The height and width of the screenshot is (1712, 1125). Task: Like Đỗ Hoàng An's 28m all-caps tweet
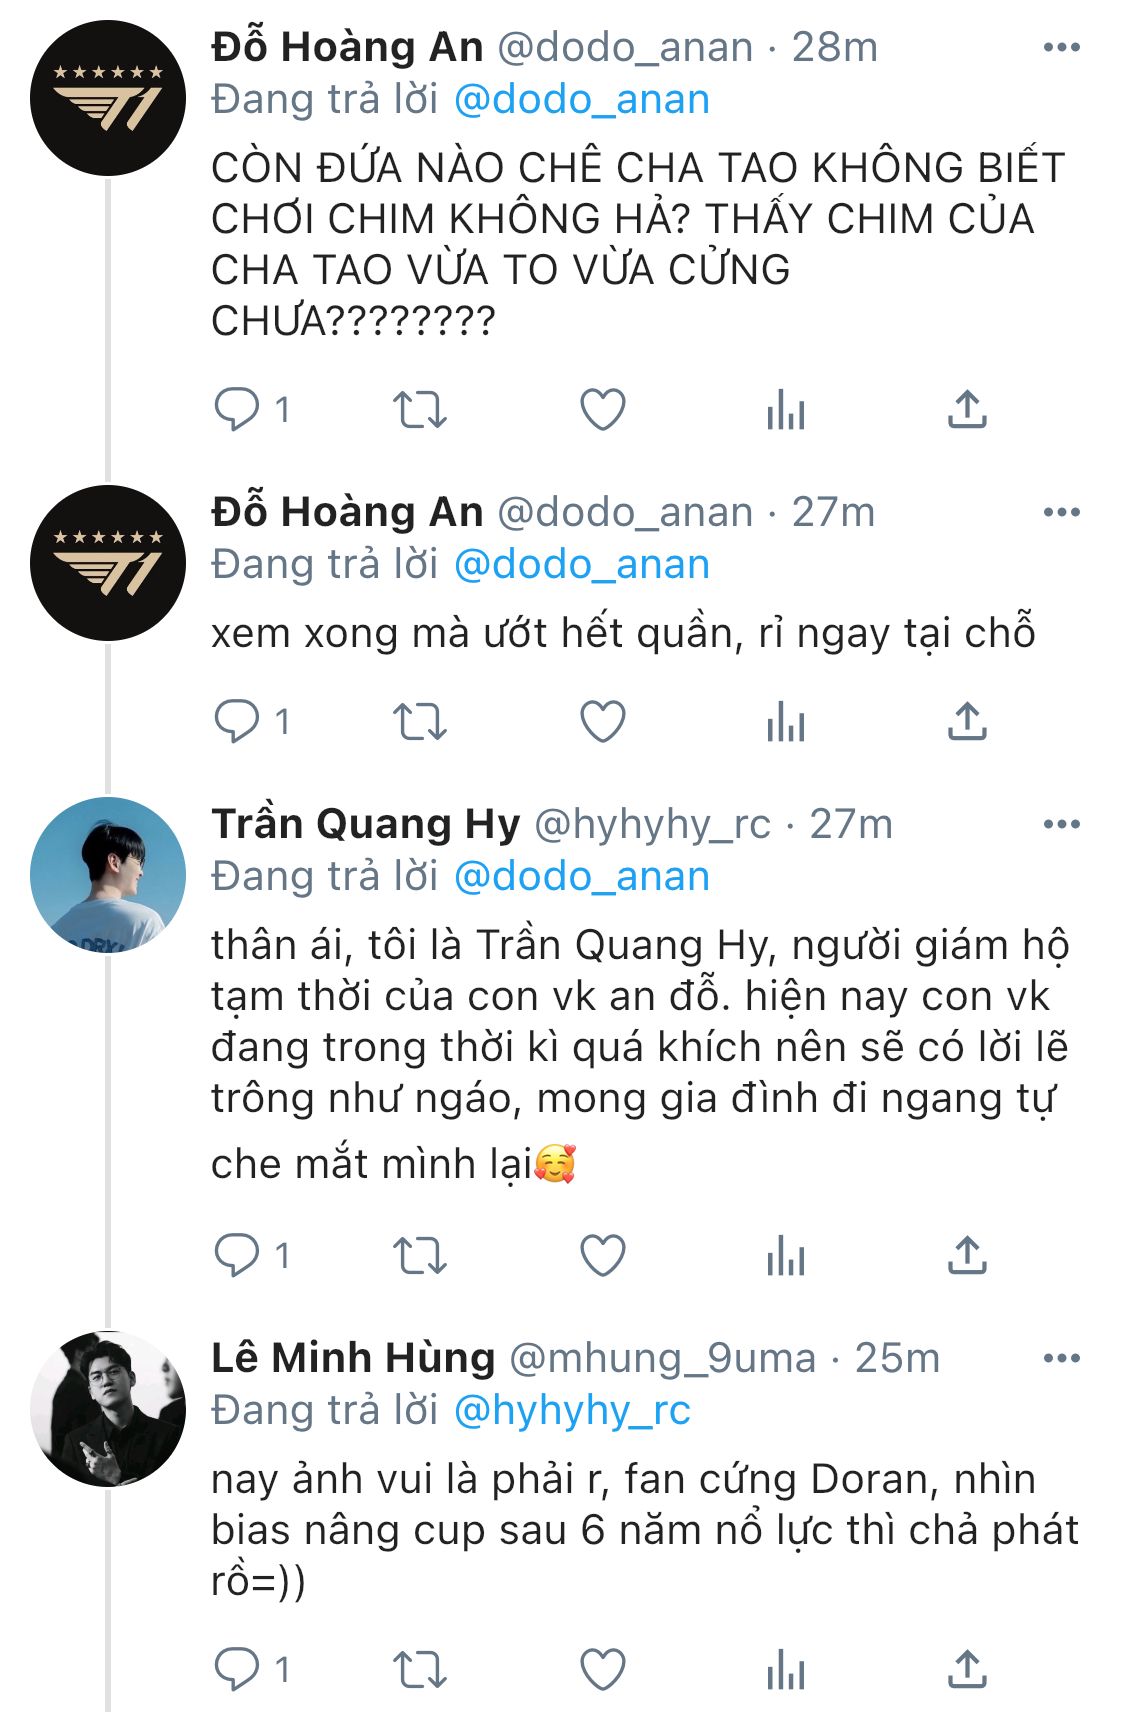point(603,410)
